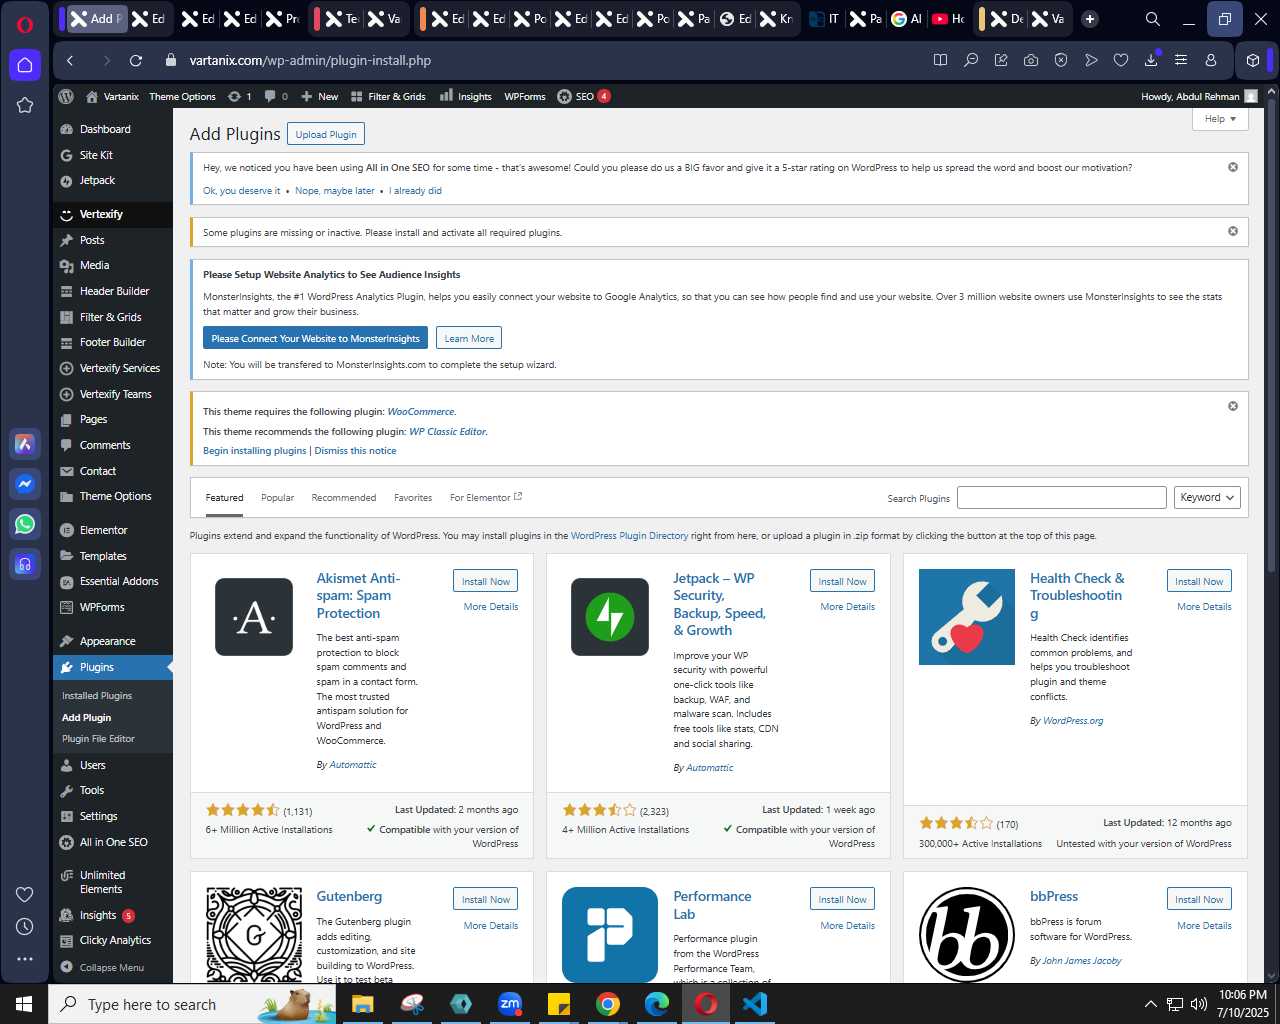The image size is (1280, 1024).
Task: Dismiss theme required plugin notice
Action: click(x=1233, y=406)
